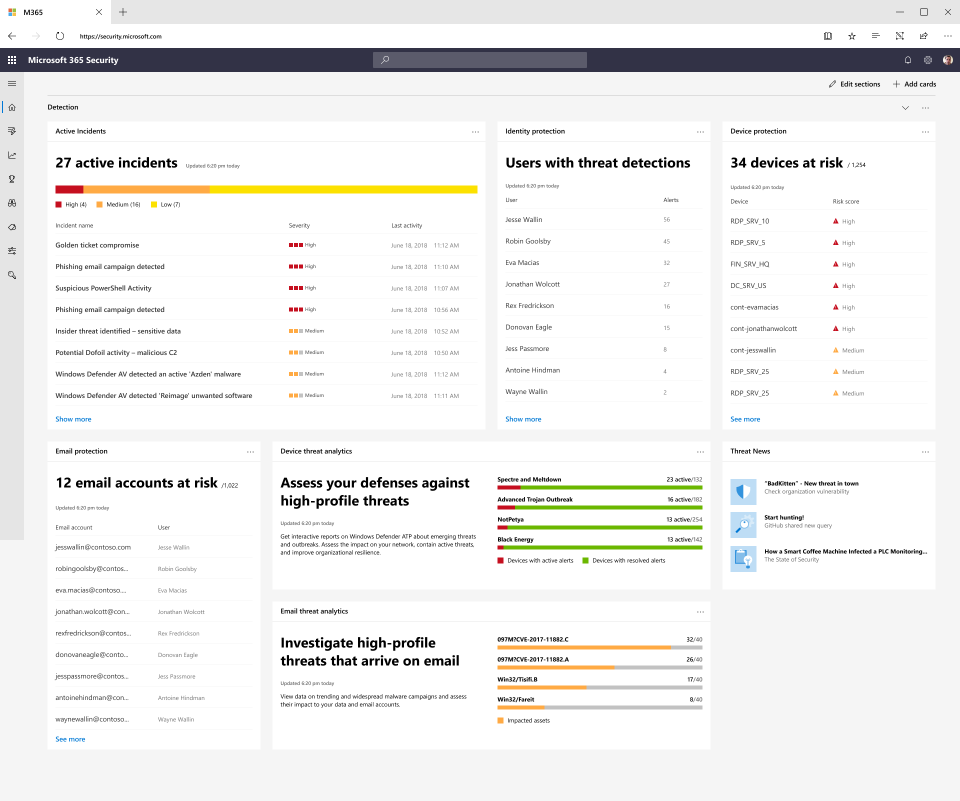This screenshot has width=960, height=801.
Task: Open web capture icon in browser toolbar
Action: pos(899,36)
